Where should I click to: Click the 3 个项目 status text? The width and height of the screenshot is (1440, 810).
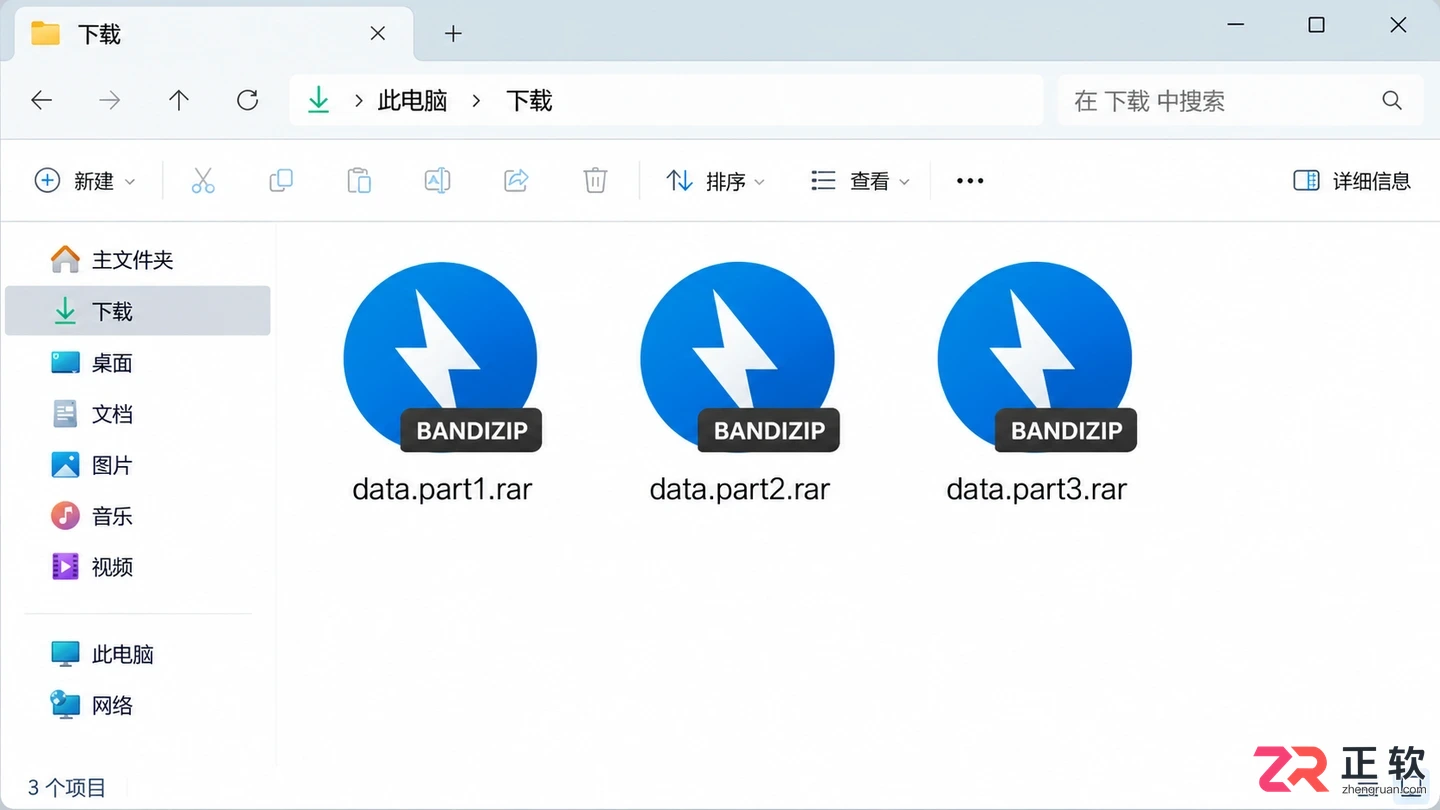pos(67,788)
